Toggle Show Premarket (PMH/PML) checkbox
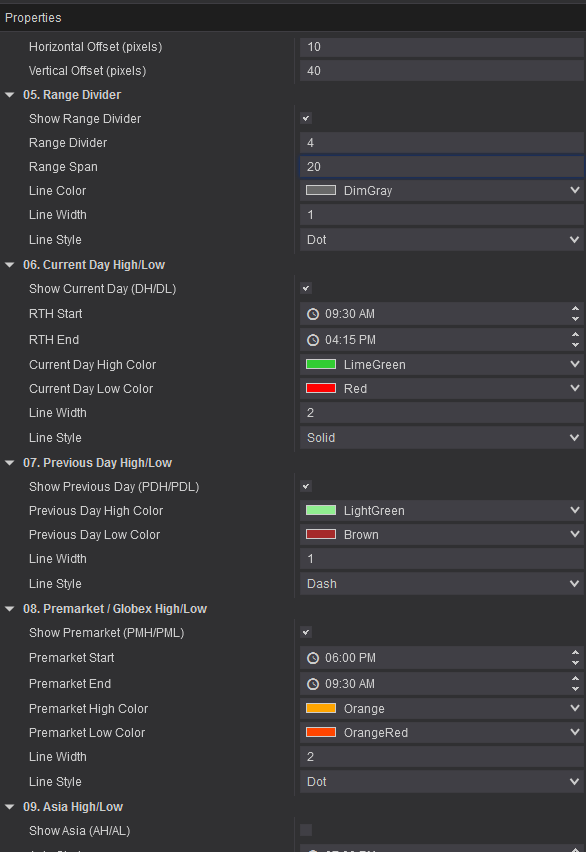Image resolution: width=586 pixels, height=852 pixels. (306, 632)
